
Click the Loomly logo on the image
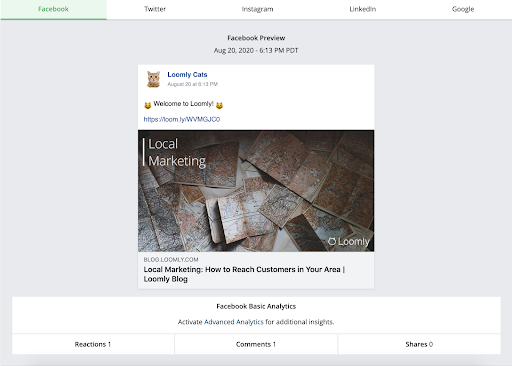[349, 241]
